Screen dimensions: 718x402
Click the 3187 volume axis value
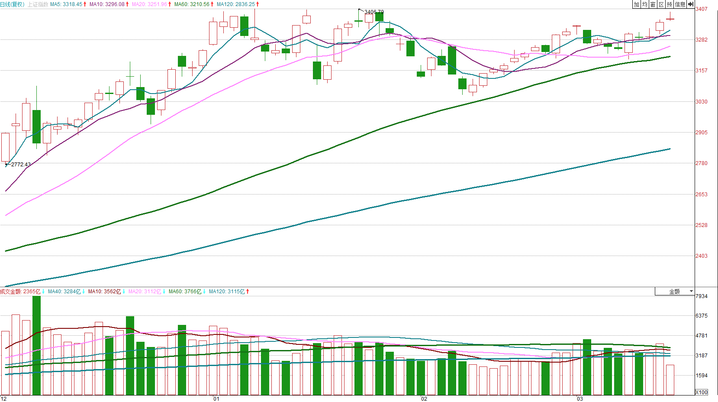point(702,355)
